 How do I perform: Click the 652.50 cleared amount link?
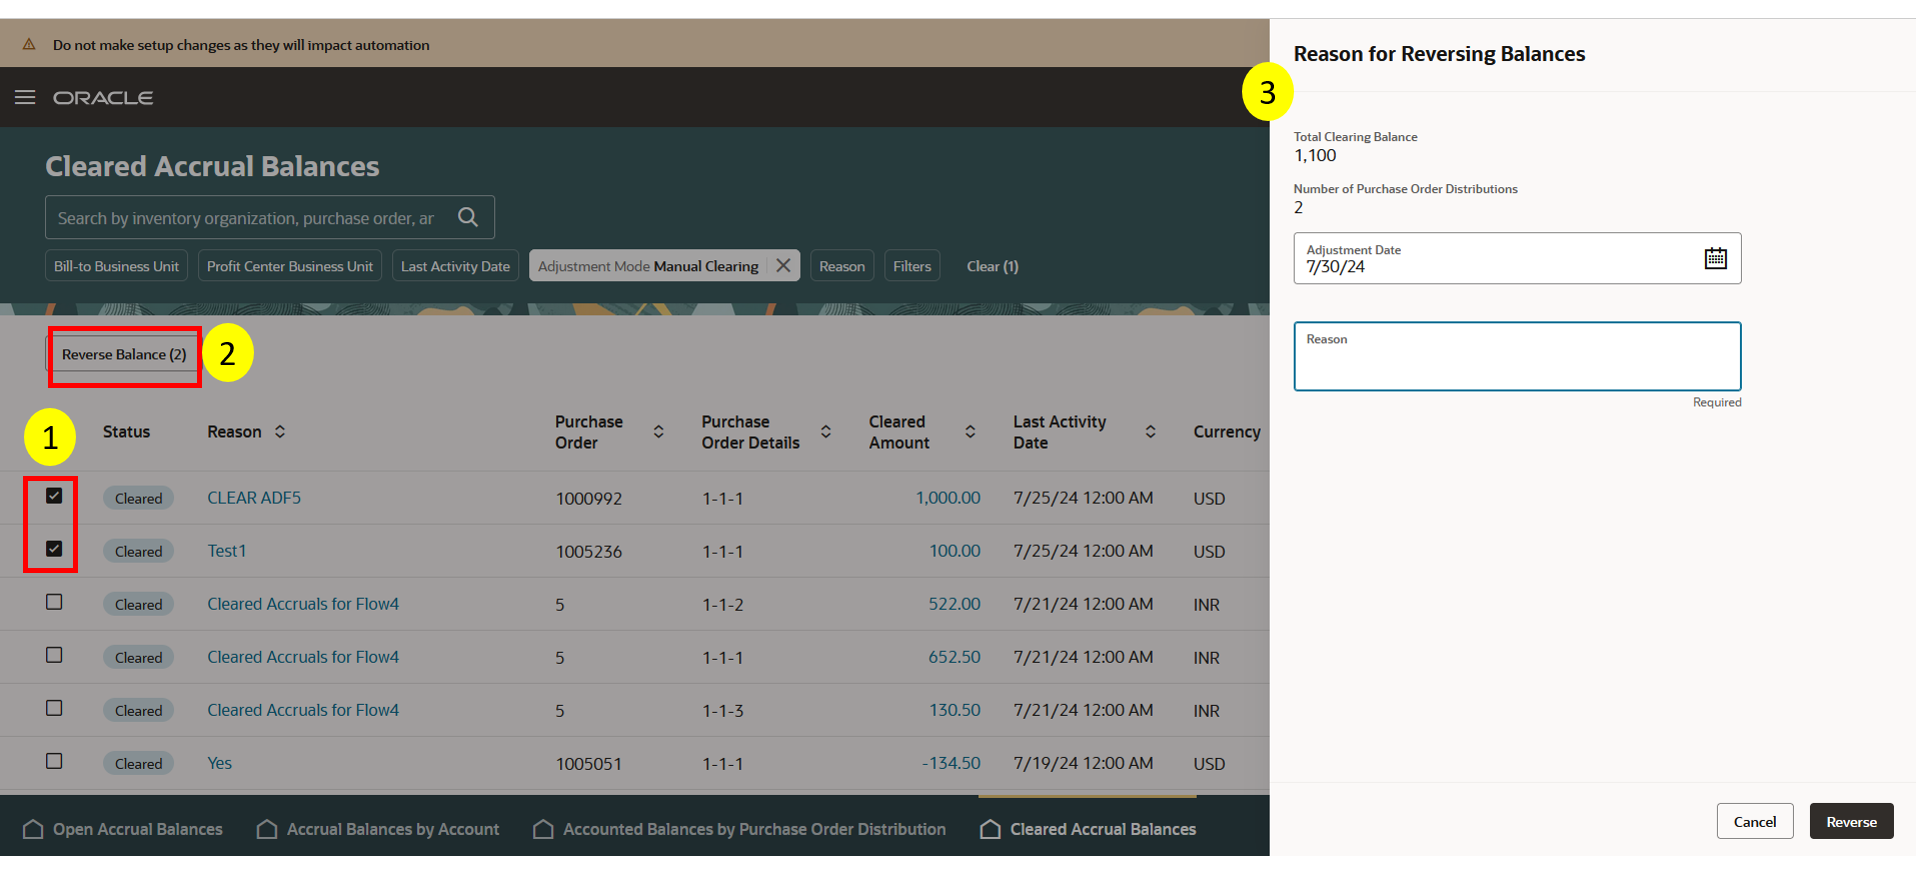pos(954,657)
